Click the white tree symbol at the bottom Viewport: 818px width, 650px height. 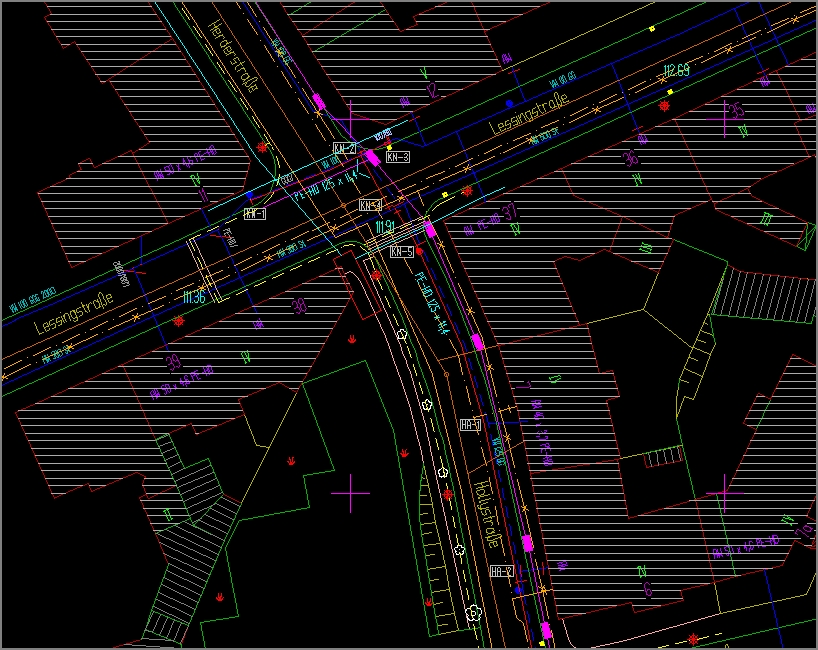[x=474, y=611]
